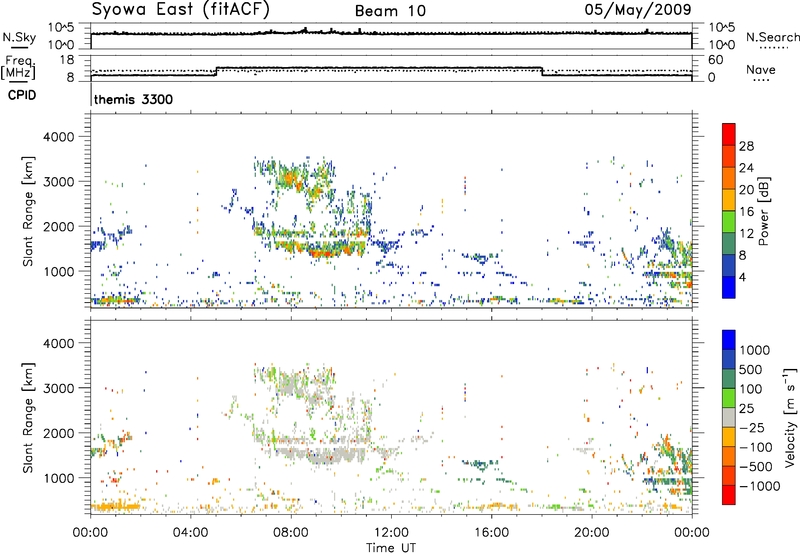The width and height of the screenshot is (800, 554).
Task: Select the '500' Velocity colorbar label
Action: [751, 370]
